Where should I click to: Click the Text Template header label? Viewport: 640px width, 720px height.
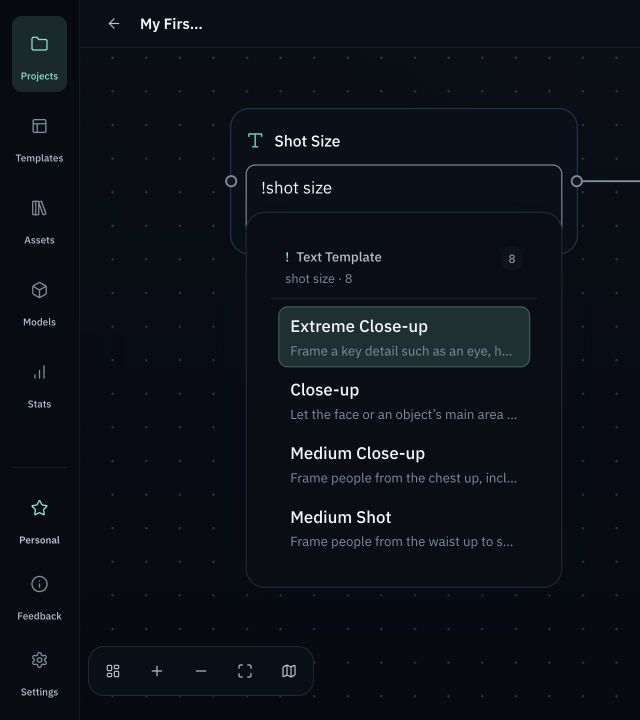pyautogui.click(x=339, y=257)
